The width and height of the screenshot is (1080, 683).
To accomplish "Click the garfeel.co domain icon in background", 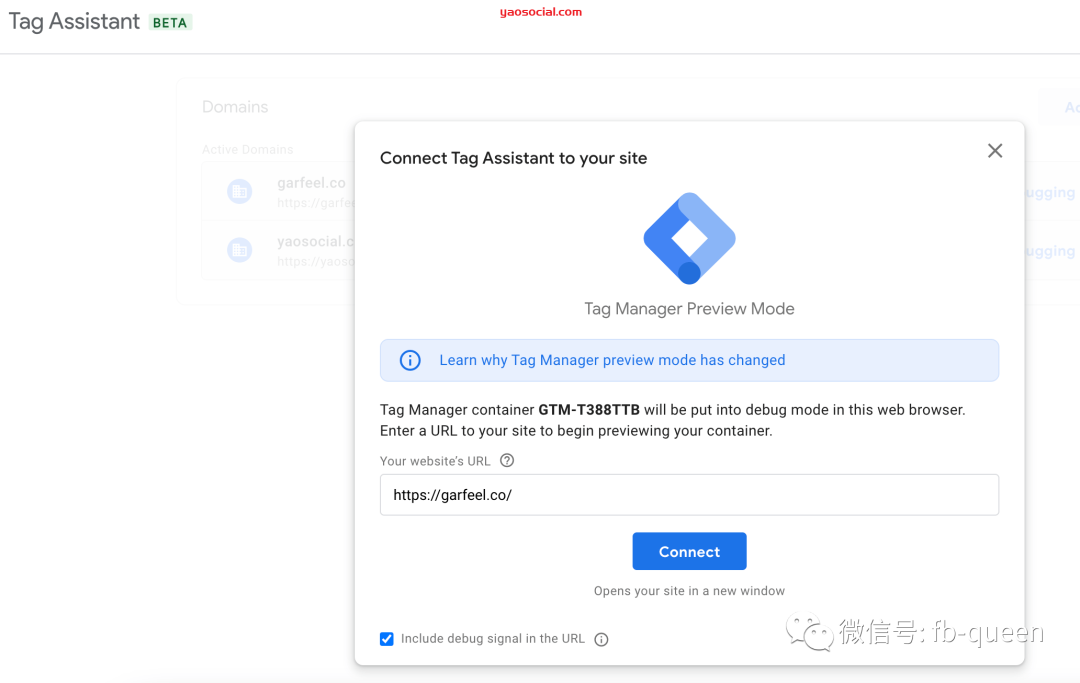I will click(240, 191).
